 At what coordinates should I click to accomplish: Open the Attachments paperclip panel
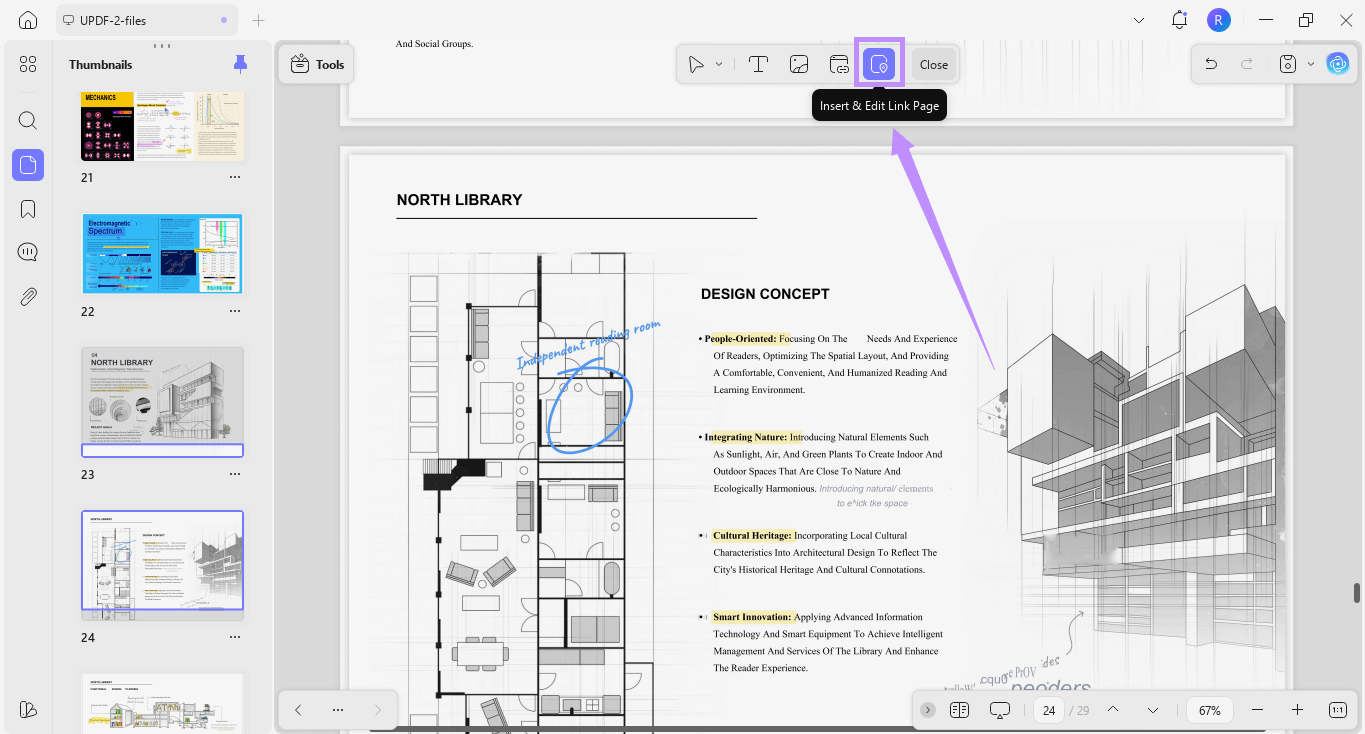click(28, 296)
